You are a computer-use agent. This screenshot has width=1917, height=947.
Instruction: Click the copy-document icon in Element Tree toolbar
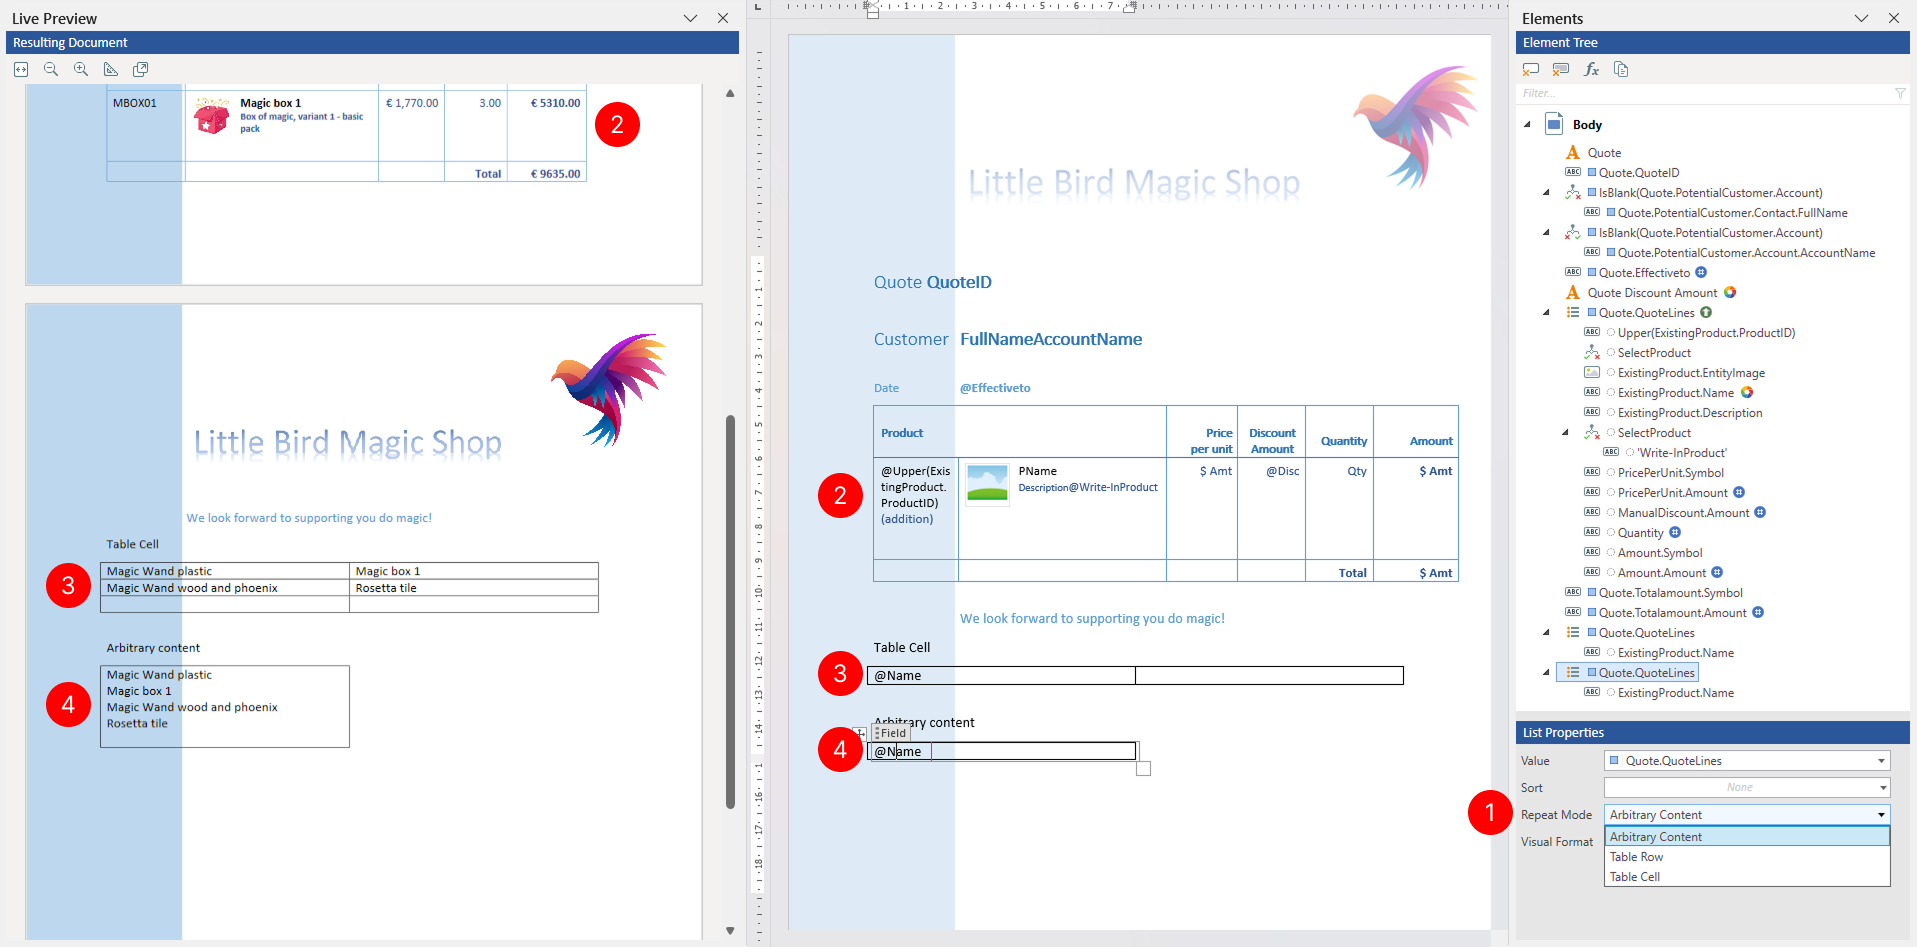[x=1621, y=69]
